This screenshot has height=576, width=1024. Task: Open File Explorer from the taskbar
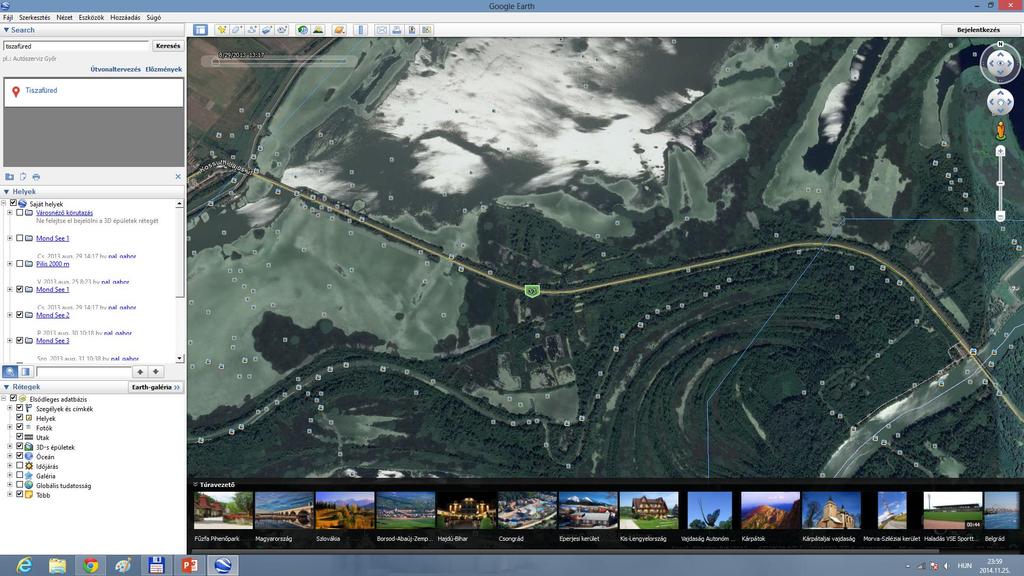(x=57, y=565)
